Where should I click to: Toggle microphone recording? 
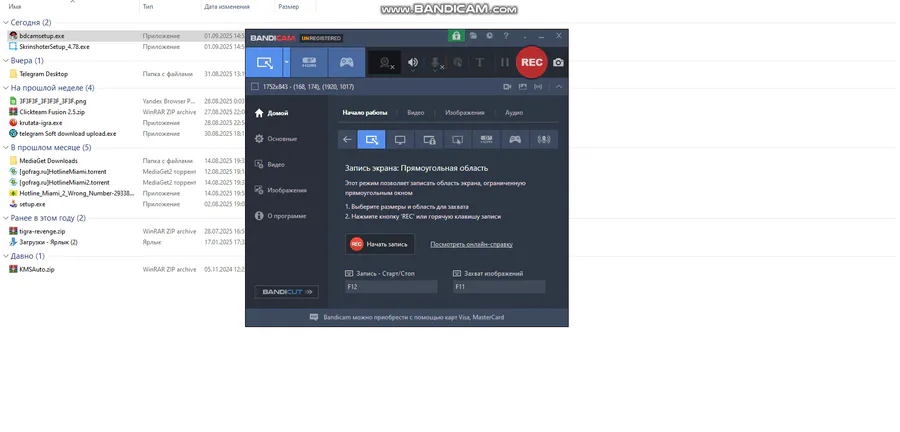436,63
